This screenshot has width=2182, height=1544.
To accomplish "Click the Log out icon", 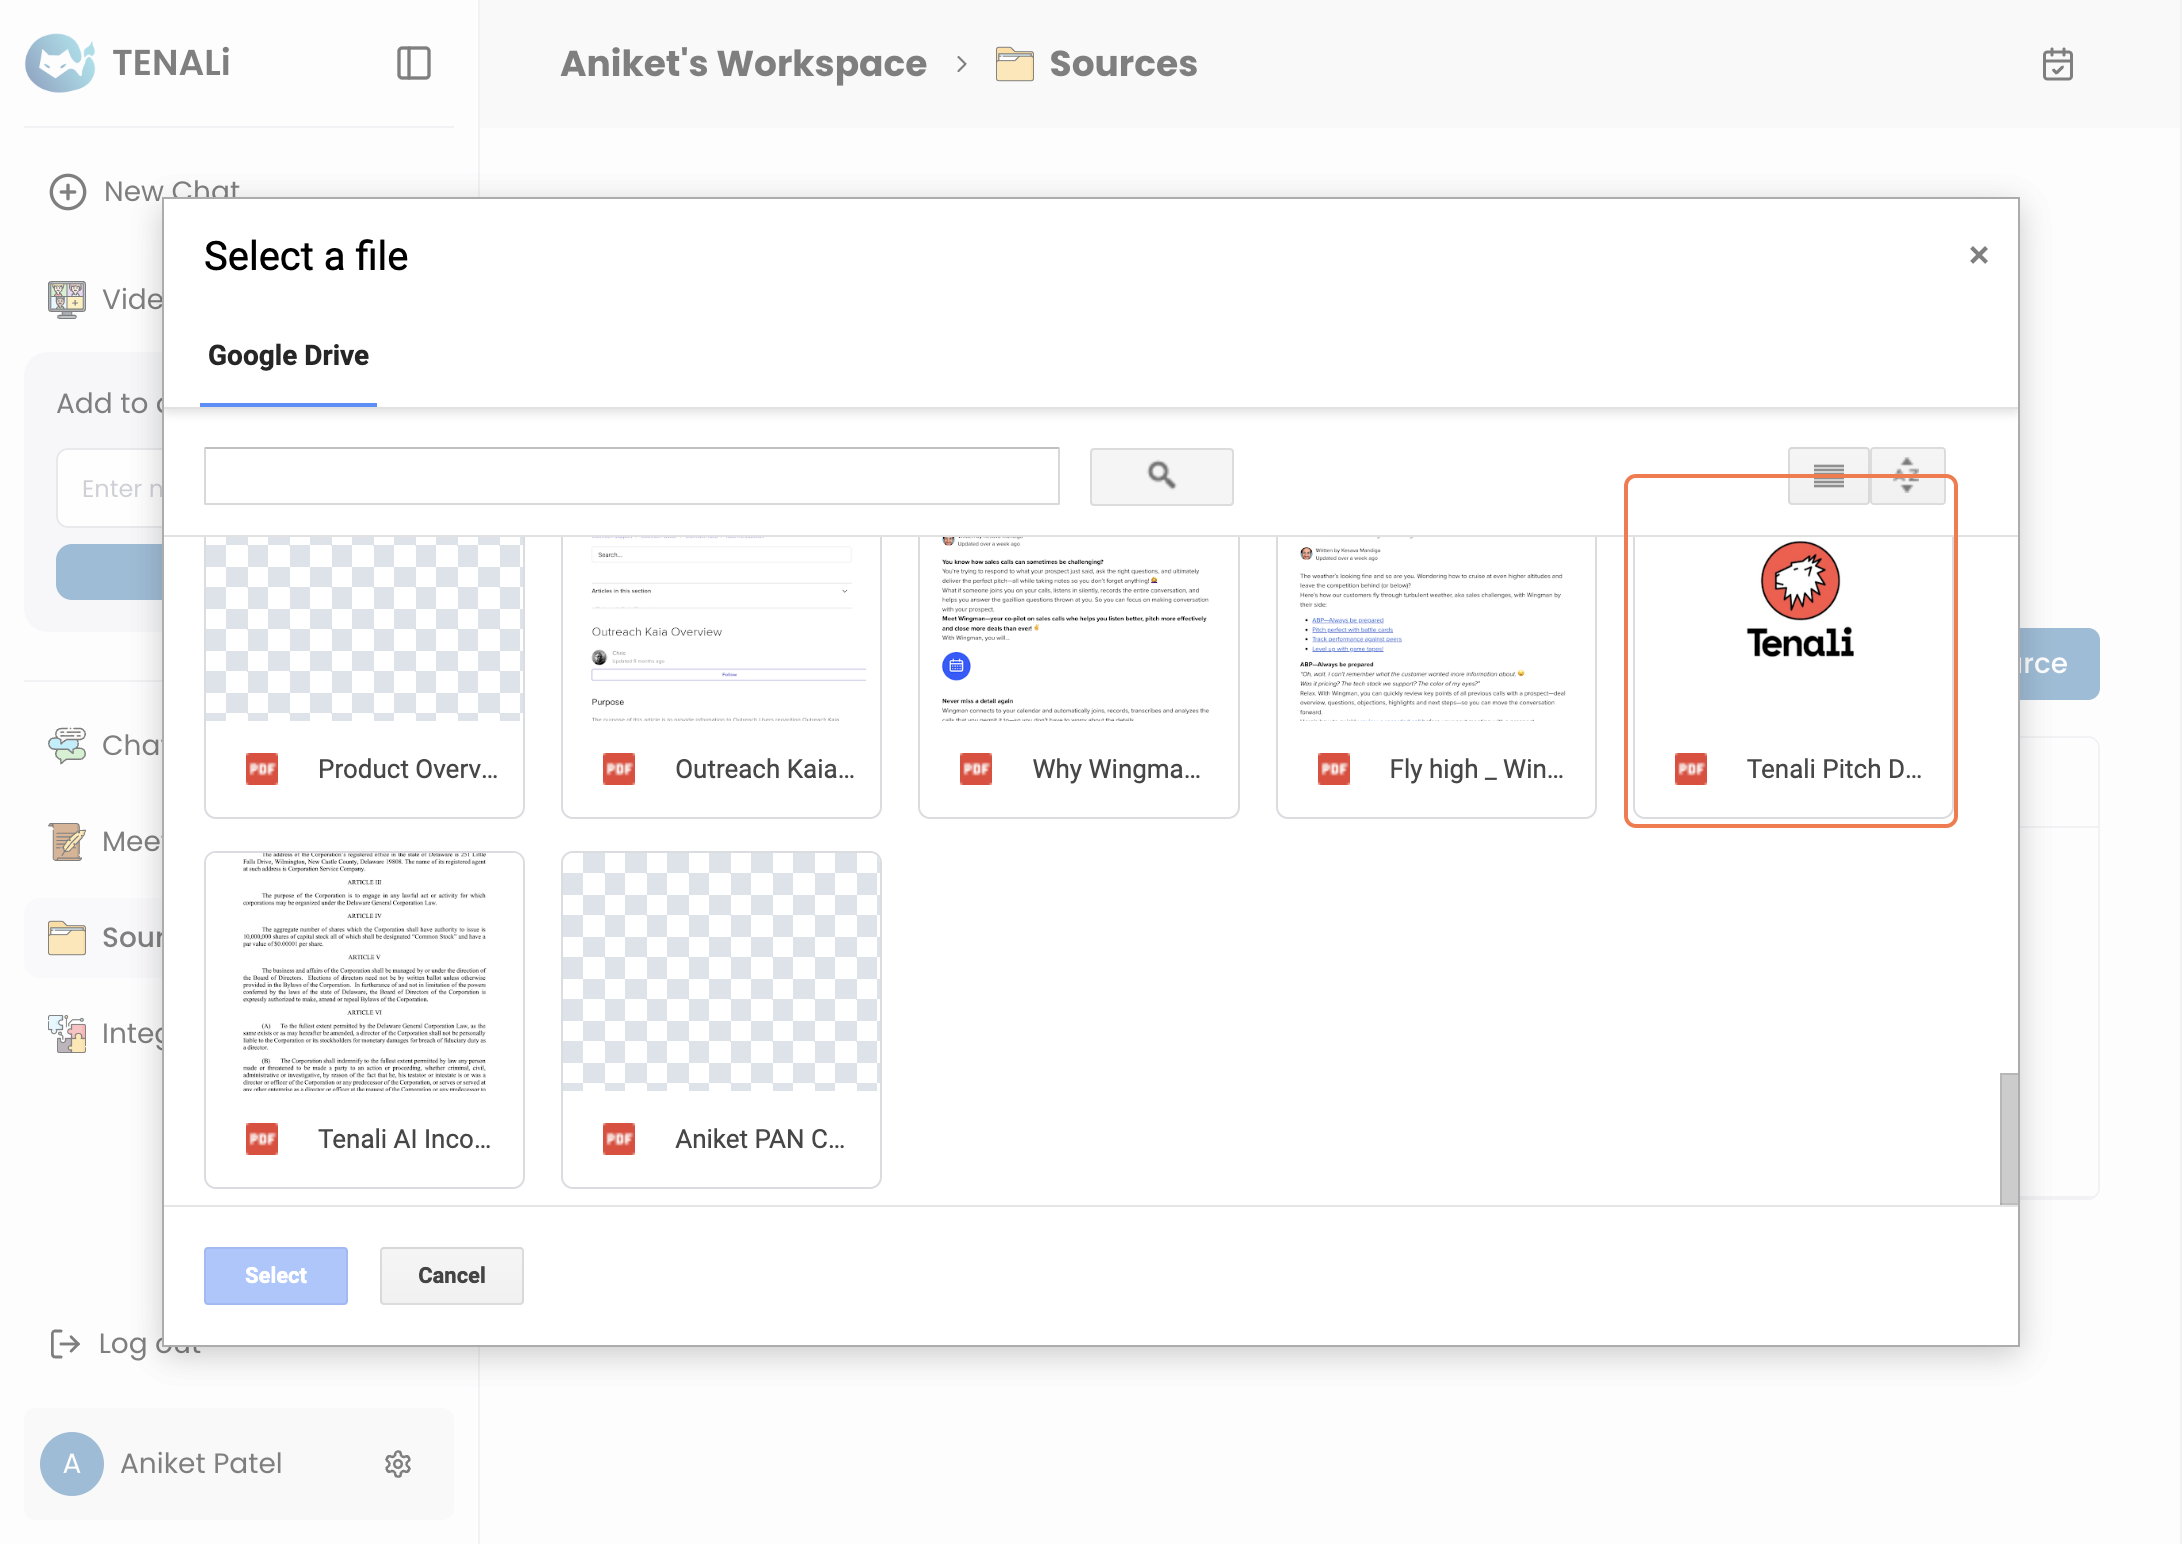I will pyautogui.click(x=65, y=1343).
